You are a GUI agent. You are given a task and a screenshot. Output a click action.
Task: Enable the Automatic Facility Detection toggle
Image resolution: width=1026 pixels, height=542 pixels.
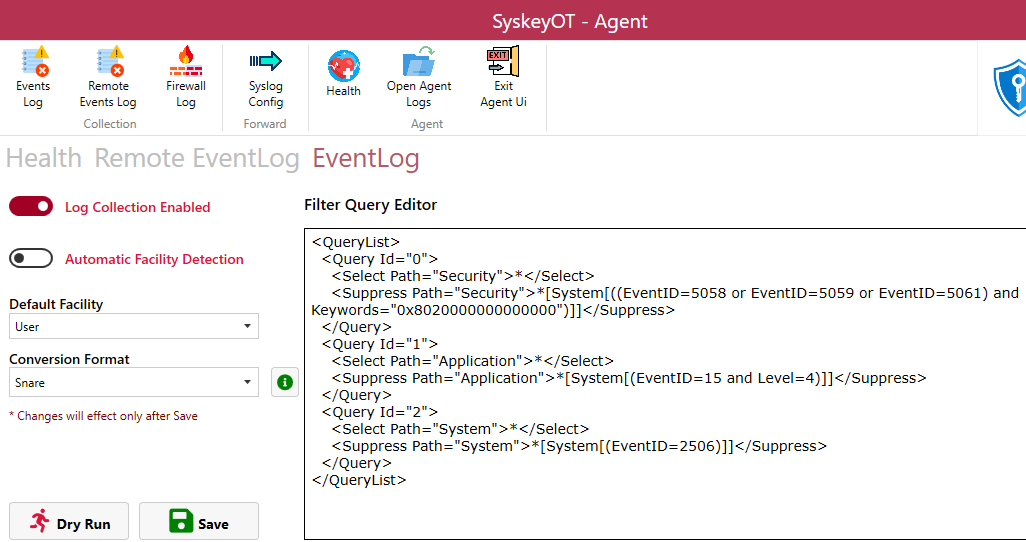click(x=31, y=259)
